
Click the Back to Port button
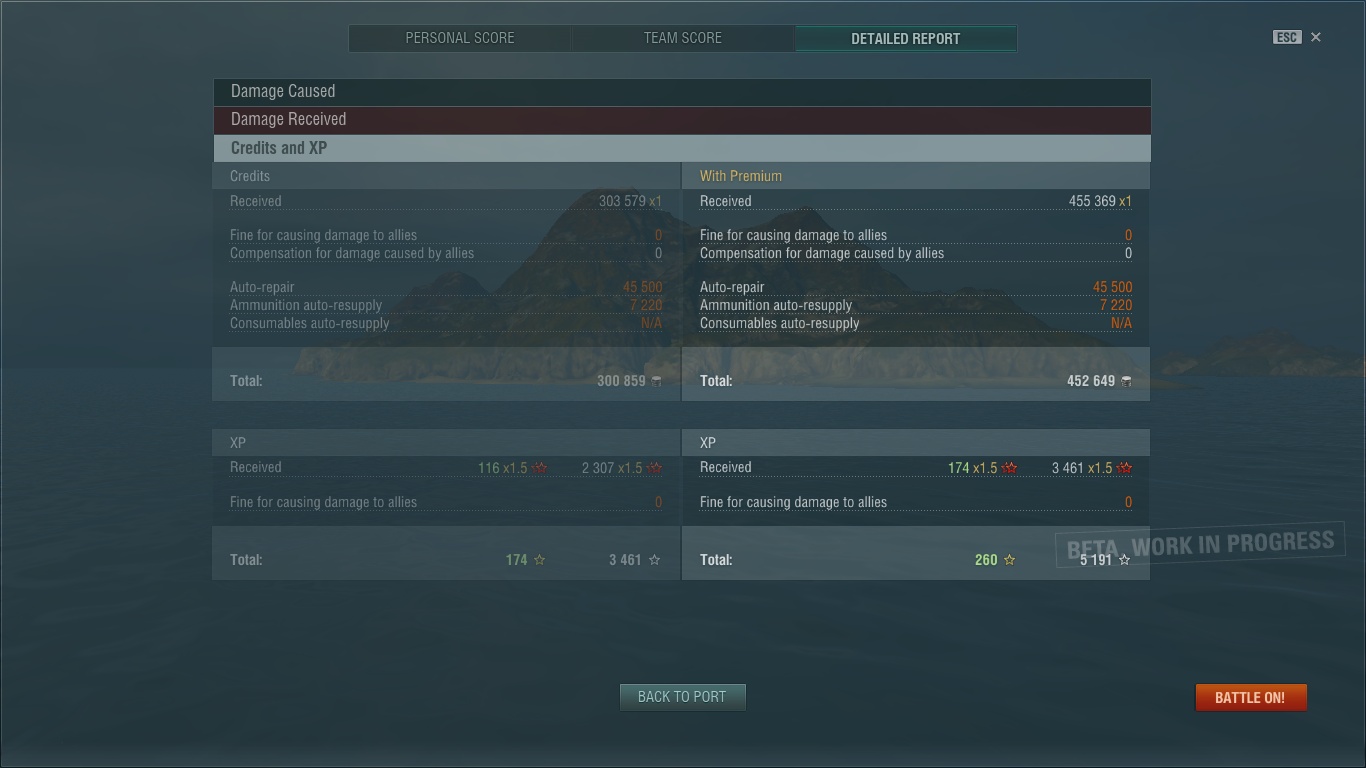pos(682,697)
